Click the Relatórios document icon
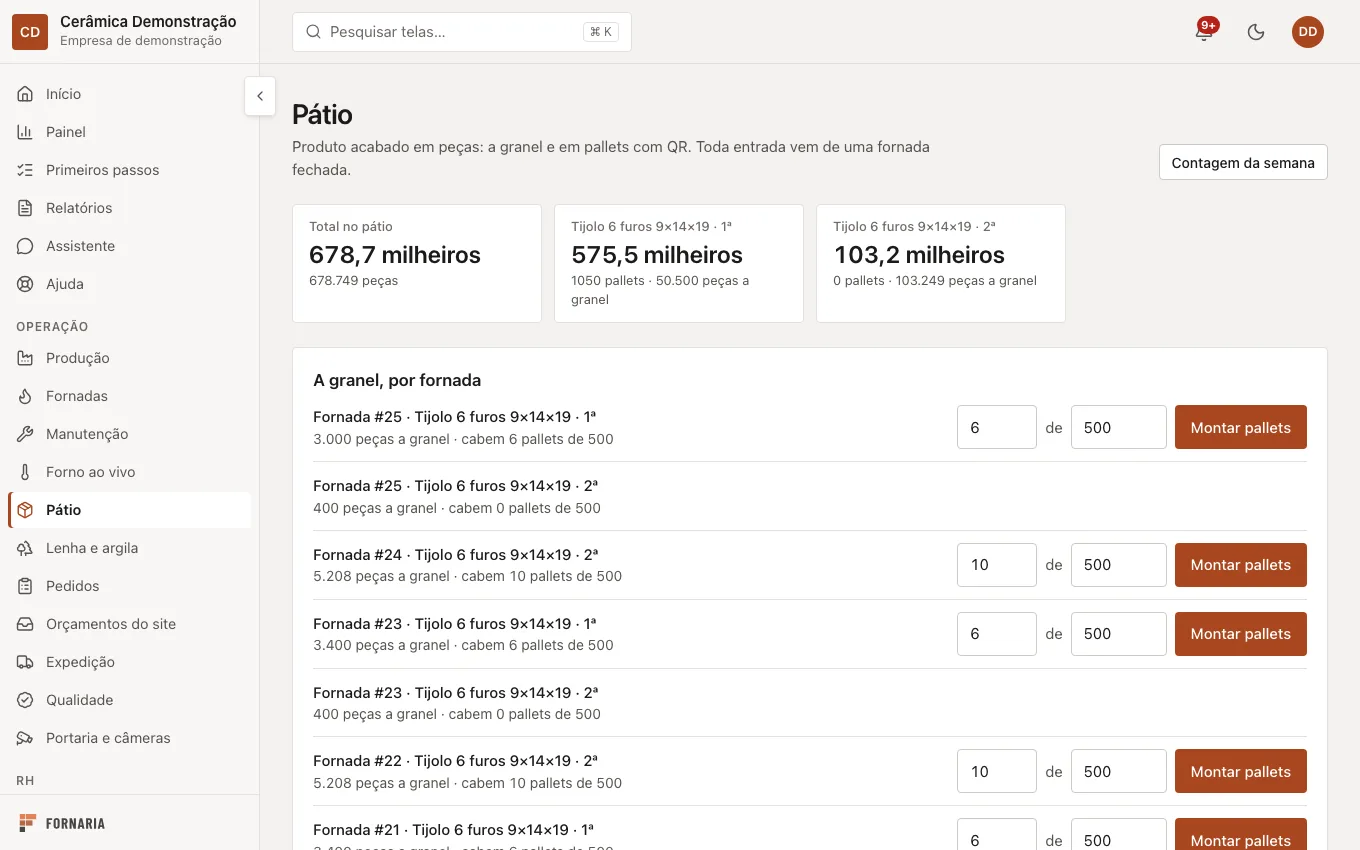This screenshot has height=850, width=1360. (x=25, y=208)
